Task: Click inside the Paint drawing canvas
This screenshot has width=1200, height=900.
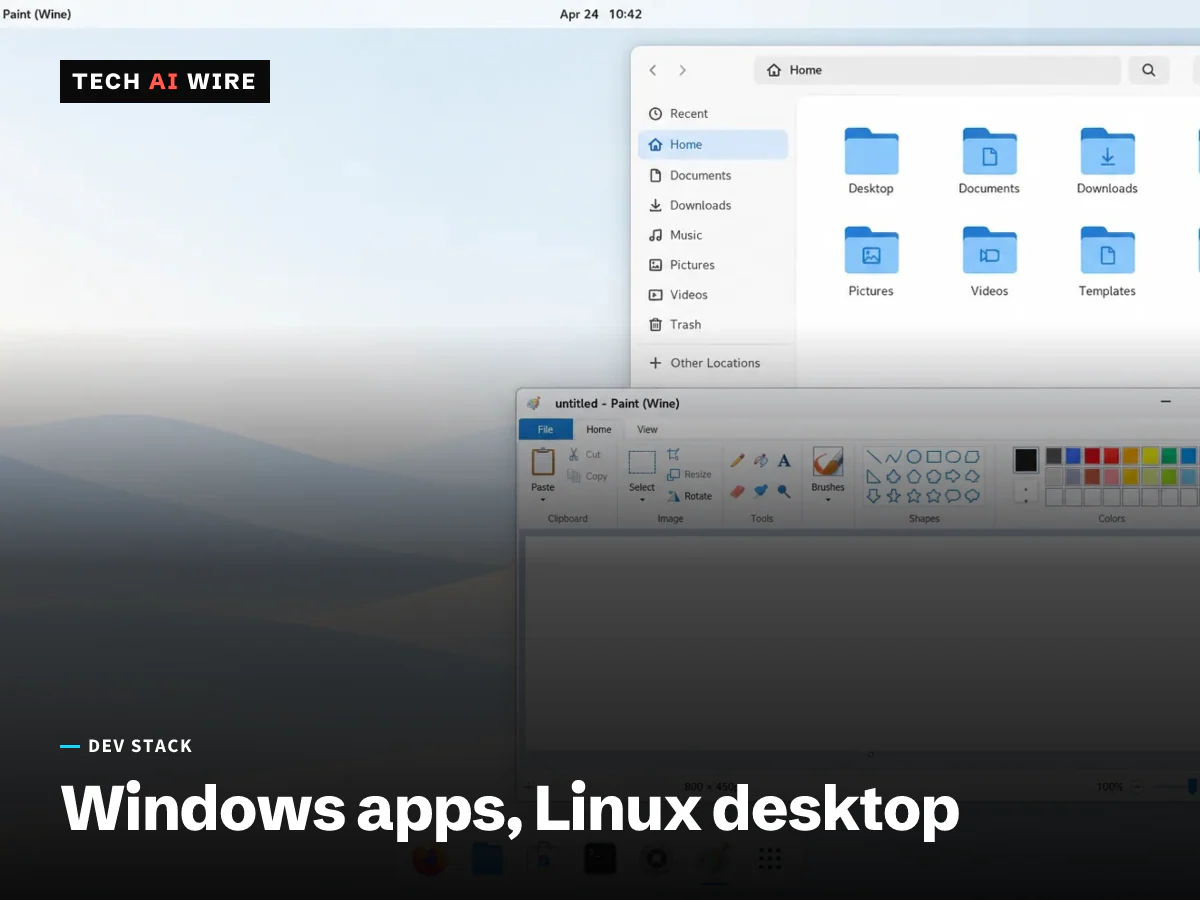Action: coord(862,643)
